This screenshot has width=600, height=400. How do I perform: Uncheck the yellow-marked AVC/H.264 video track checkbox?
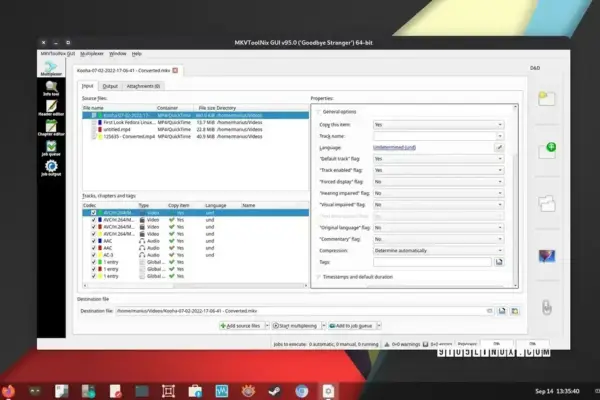93,234
